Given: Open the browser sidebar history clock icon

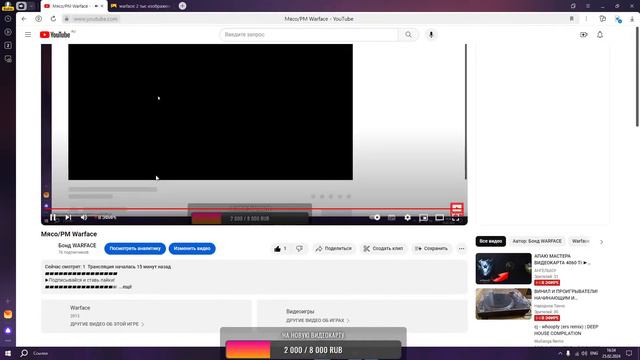Looking at the screenshot, I should coord(8,19).
